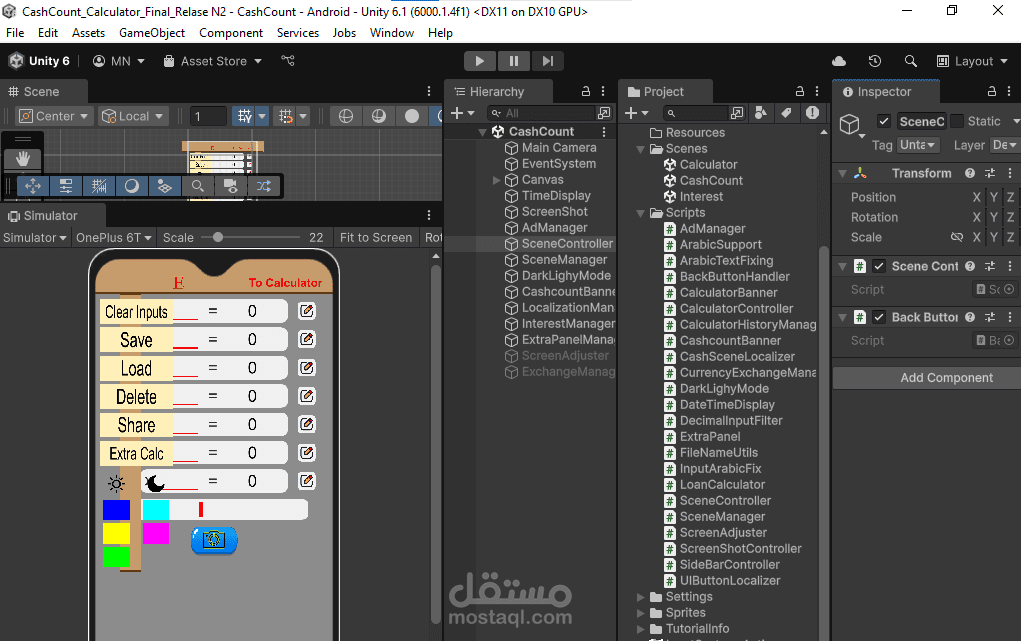Toggle GameObject active checkbox in Inspector
The image size is (1021, 641).
[x=884, y=121]
